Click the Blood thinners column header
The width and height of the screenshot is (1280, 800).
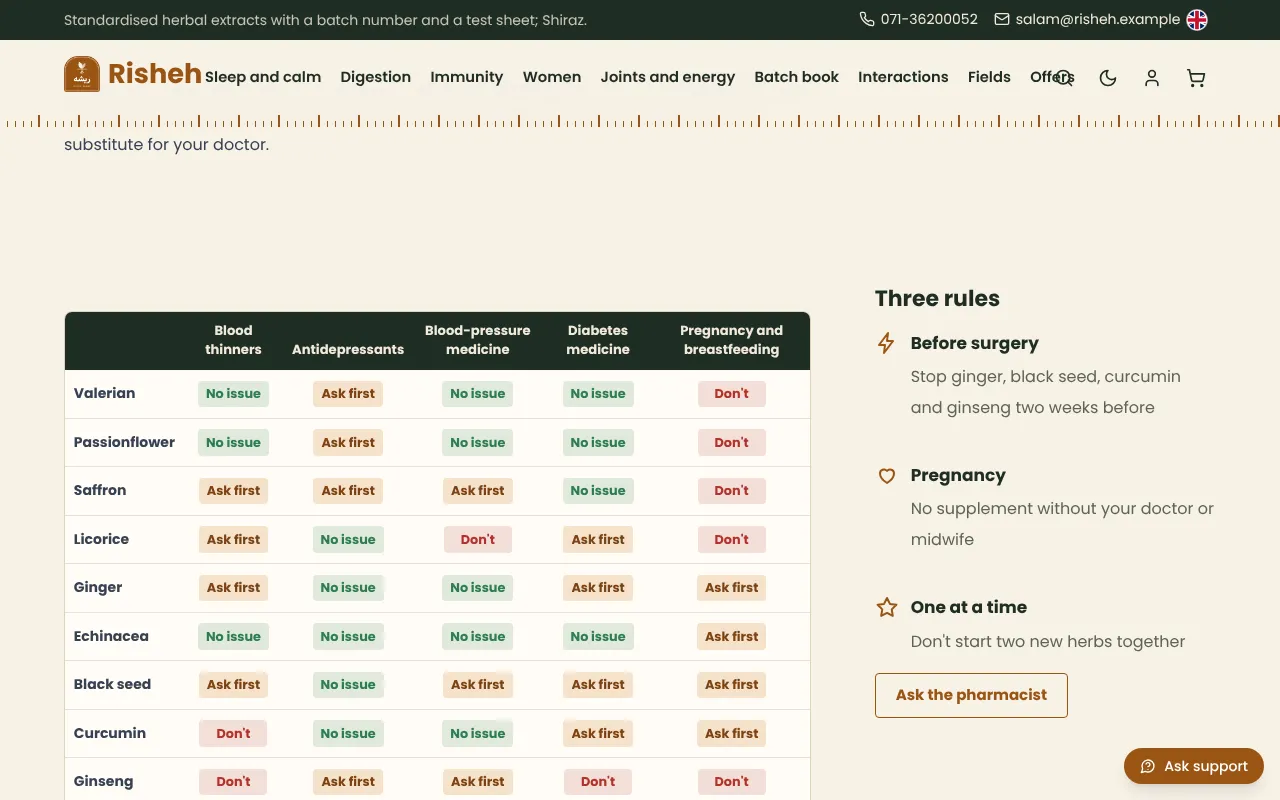click(233, 340)
